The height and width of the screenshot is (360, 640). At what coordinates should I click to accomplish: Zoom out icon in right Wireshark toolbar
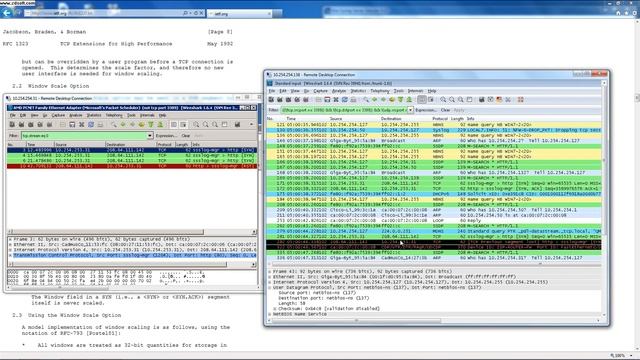[x=452, y=100]
